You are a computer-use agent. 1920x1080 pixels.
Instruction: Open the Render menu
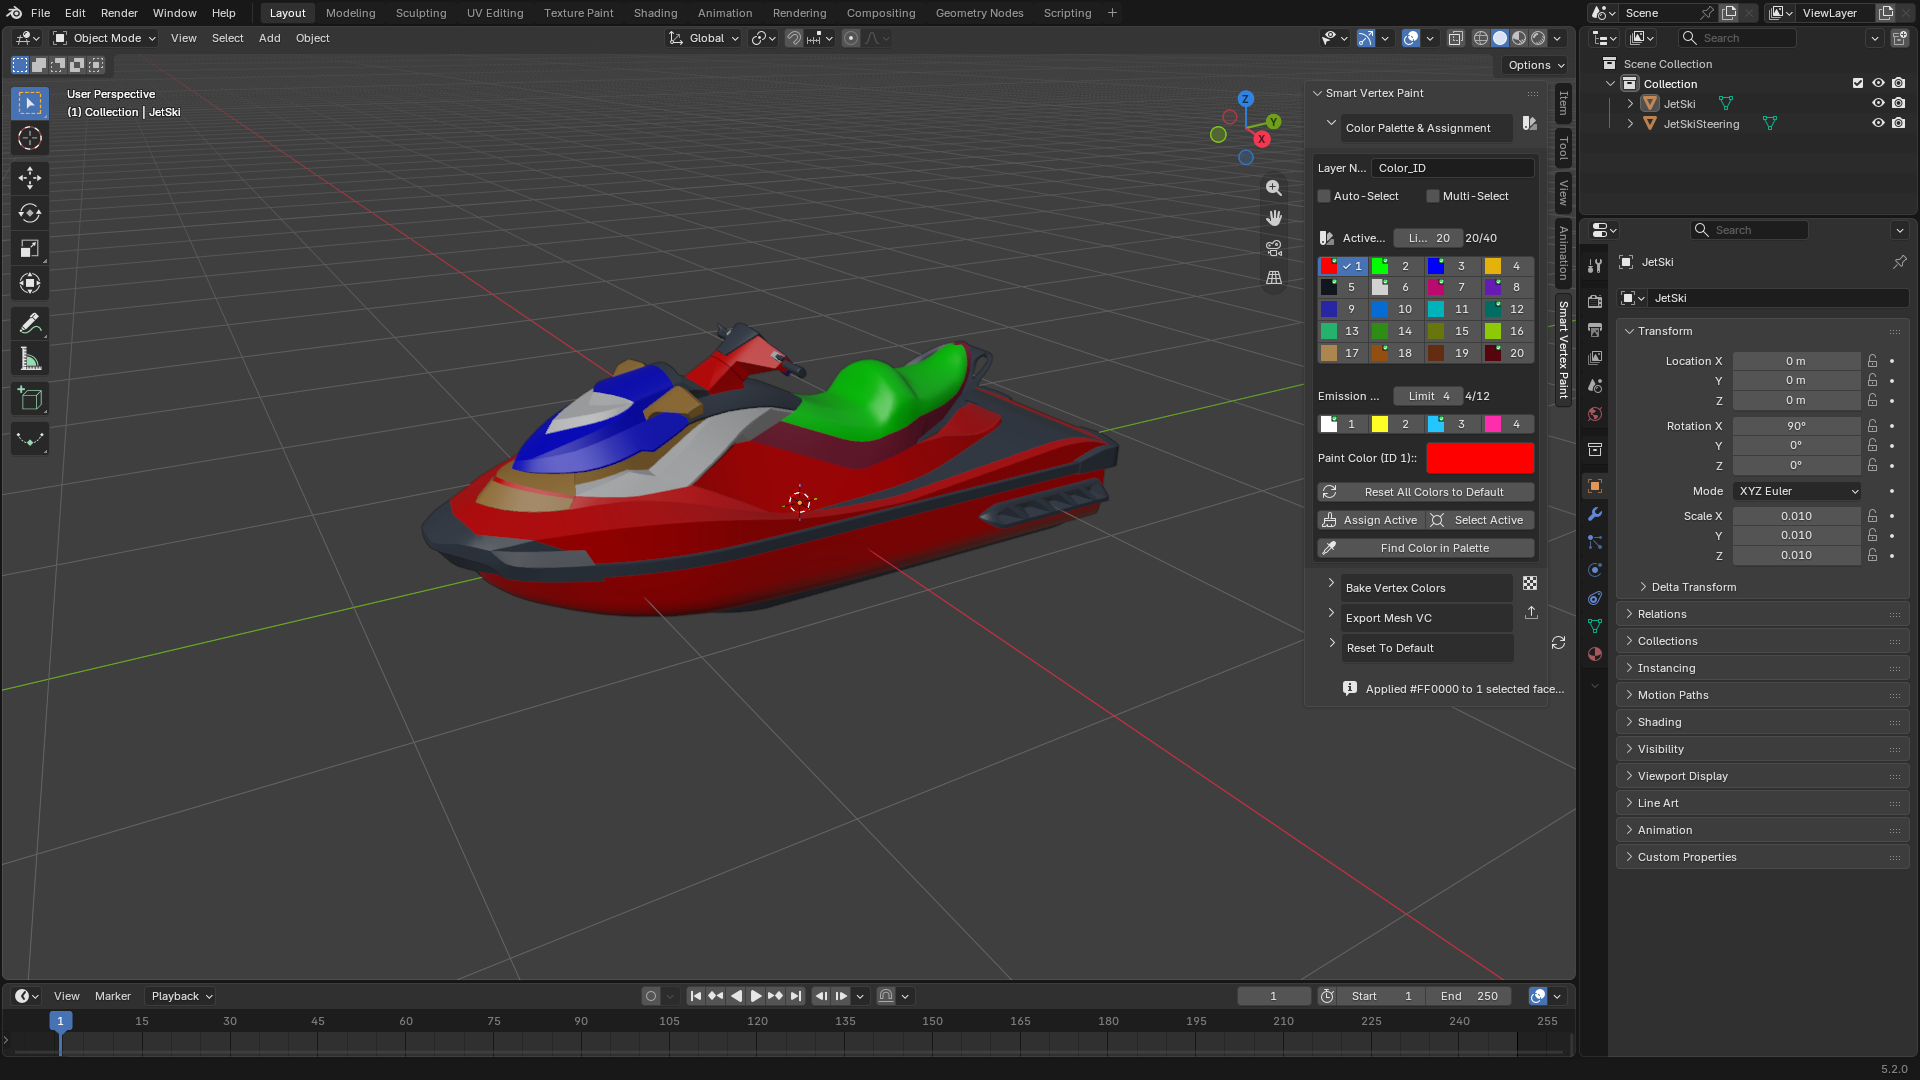119,13
